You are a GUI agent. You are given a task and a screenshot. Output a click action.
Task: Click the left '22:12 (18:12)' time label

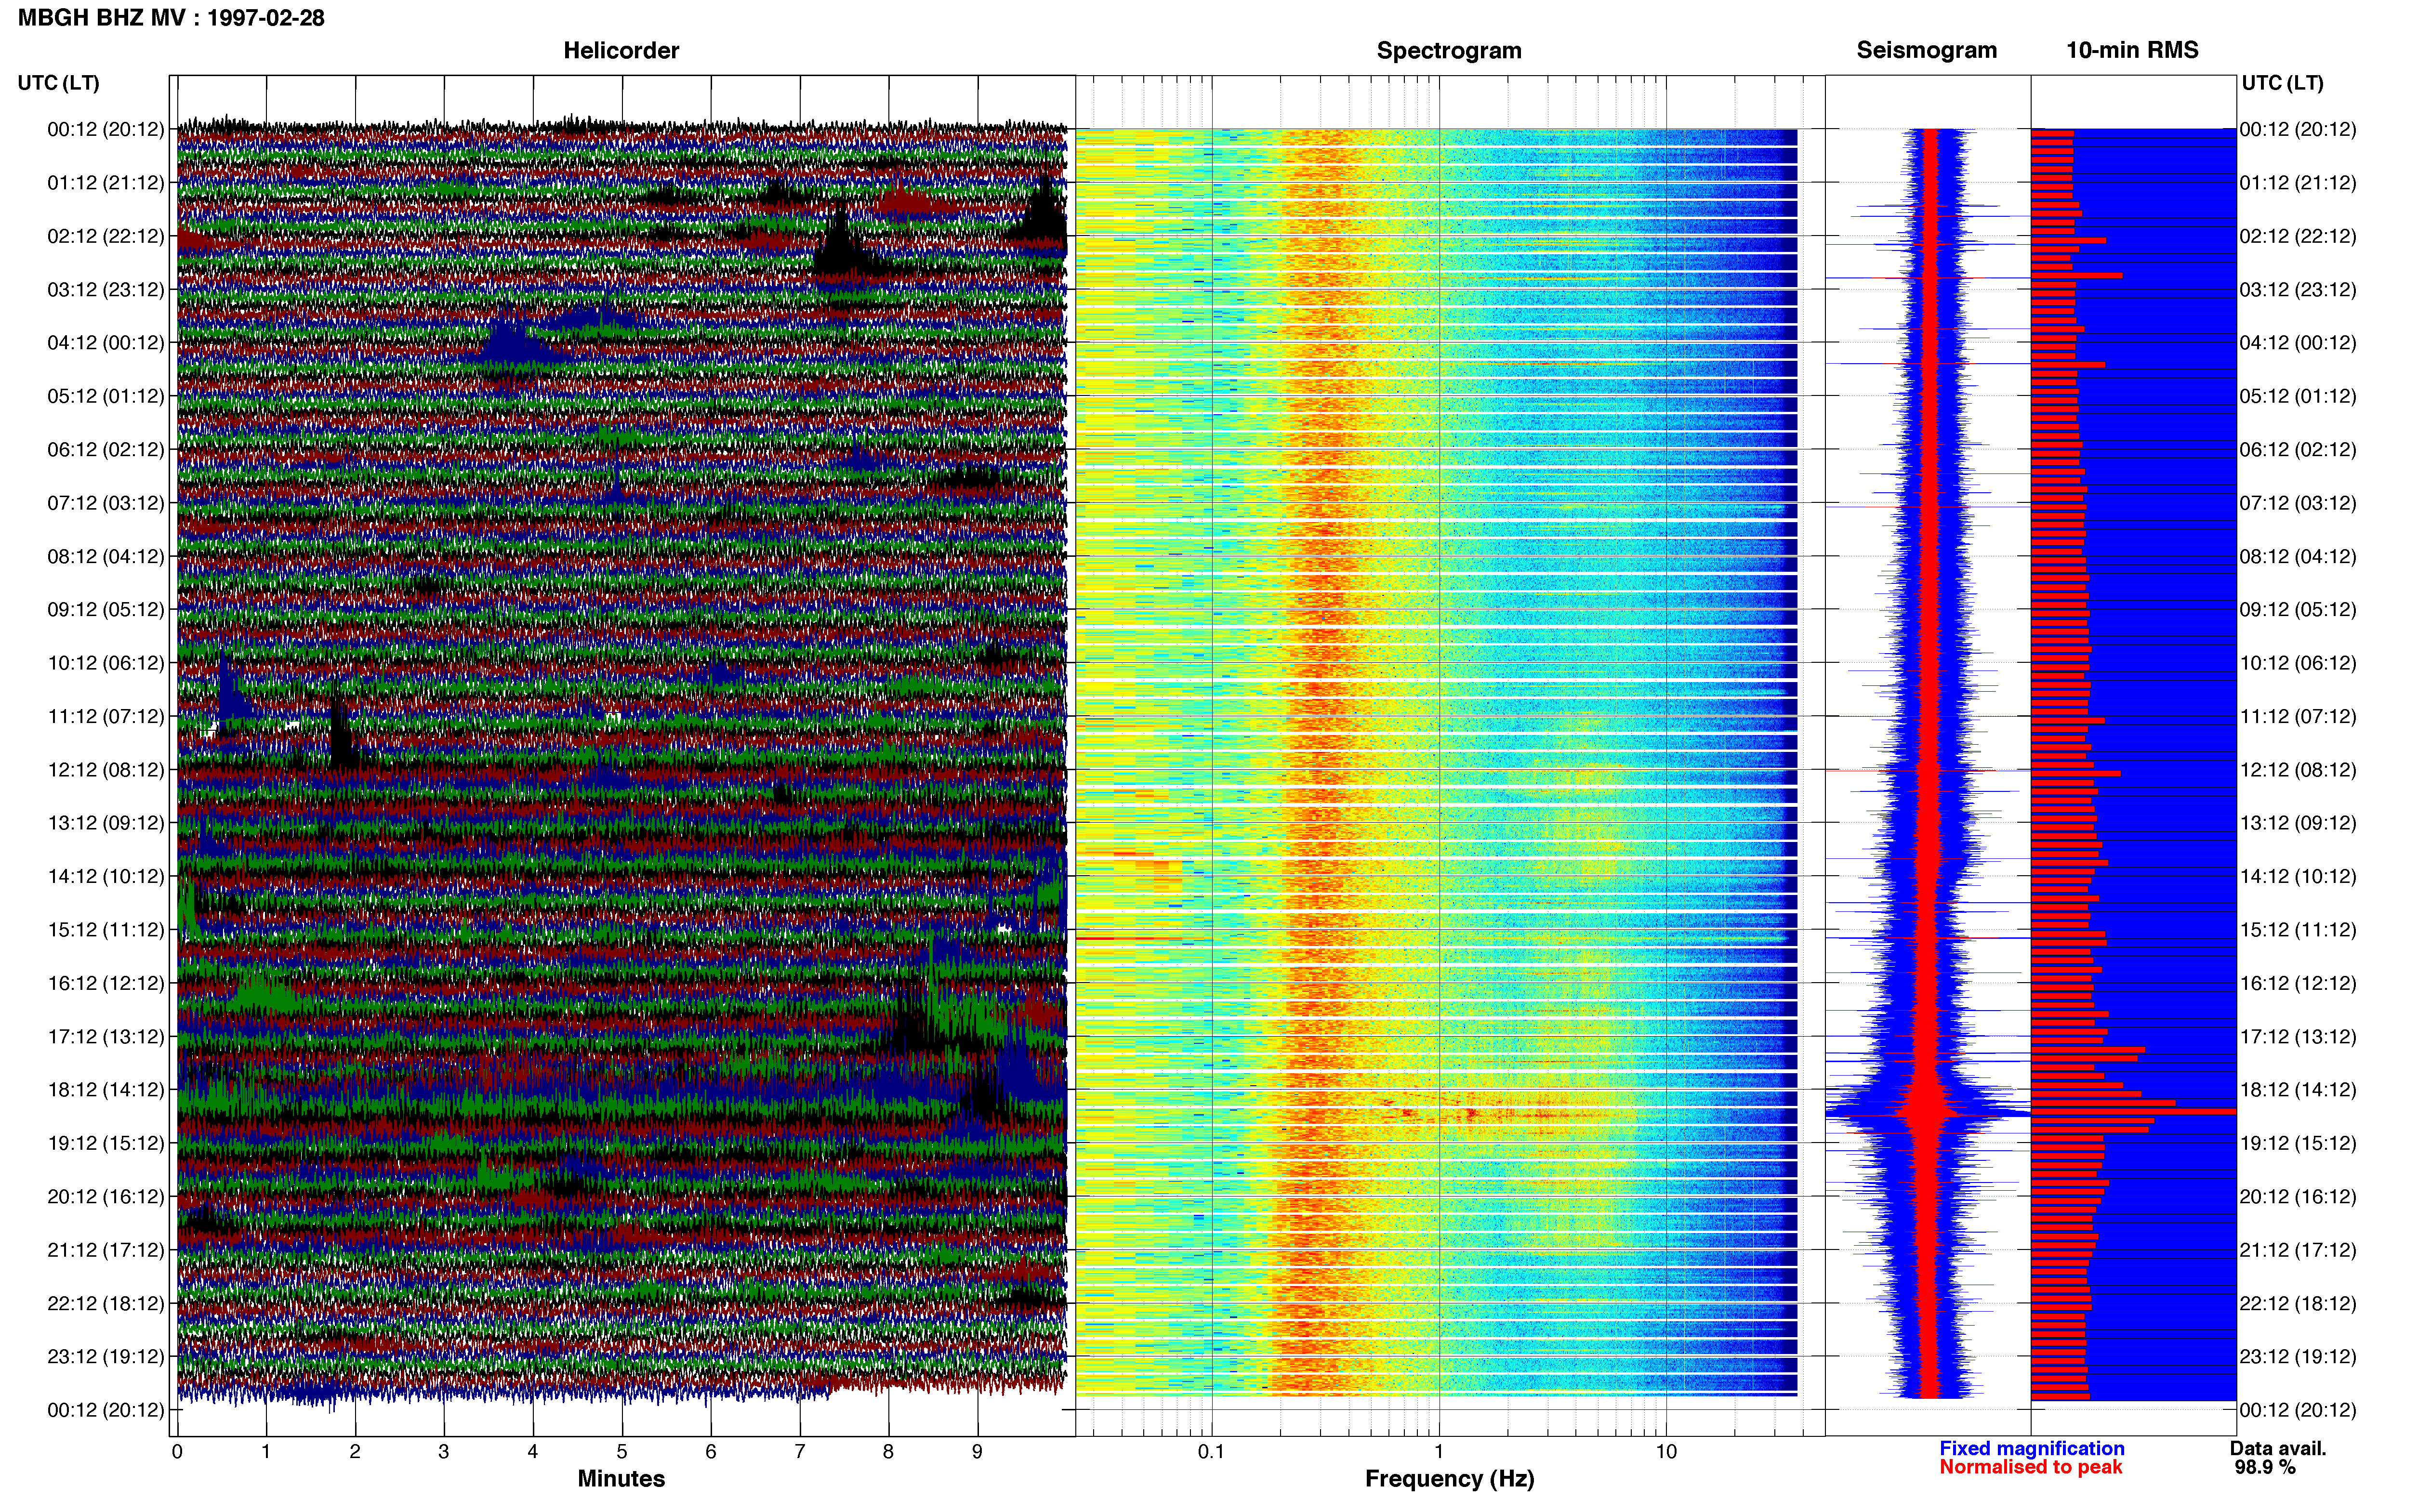pyautogui.click(x=106, y=1304)
